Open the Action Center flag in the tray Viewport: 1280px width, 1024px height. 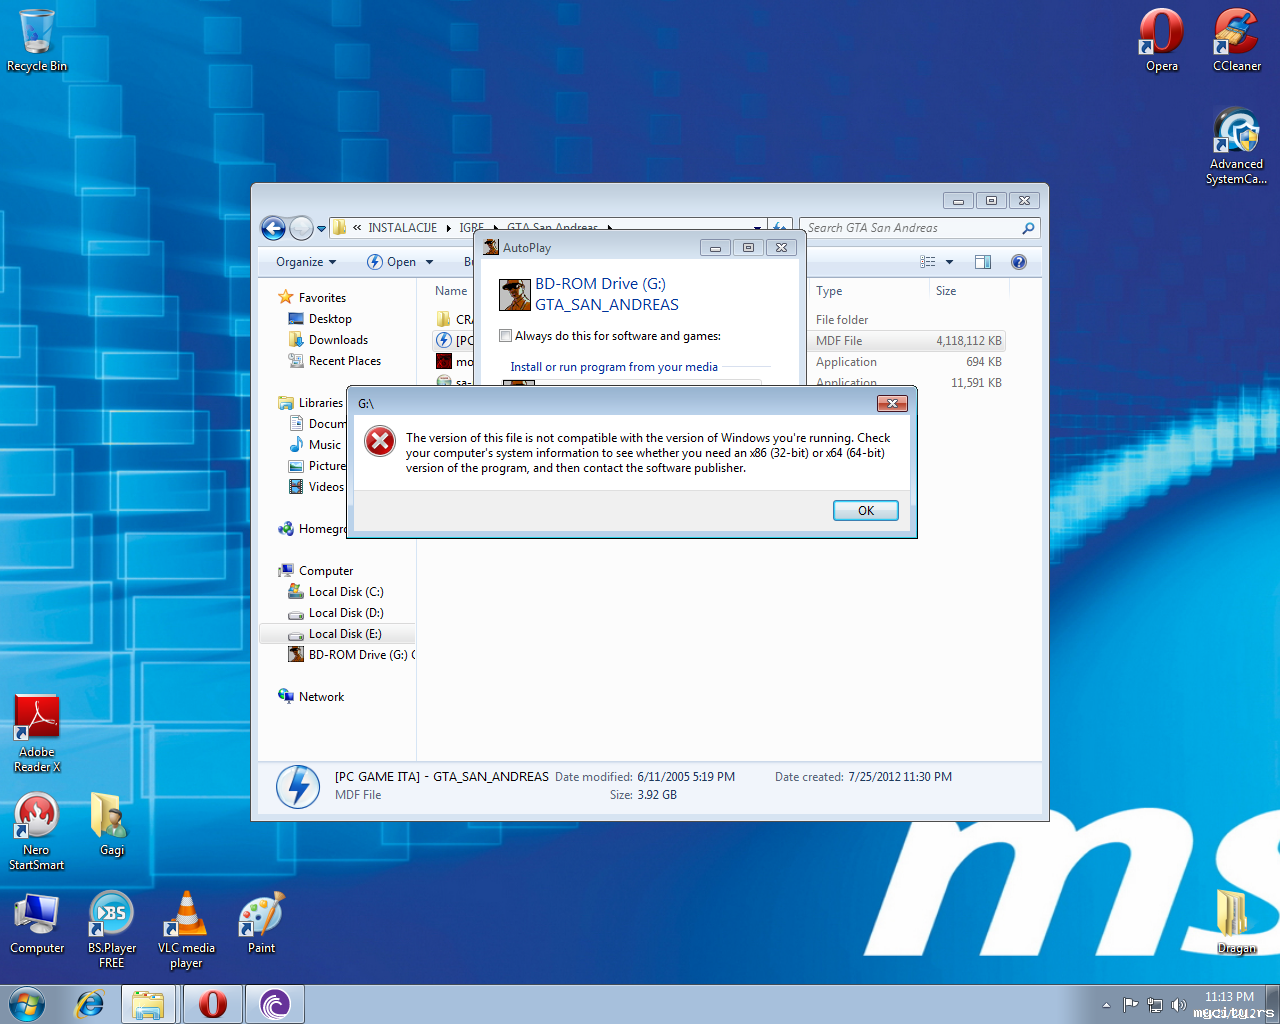click(x=1130, y=1005)
